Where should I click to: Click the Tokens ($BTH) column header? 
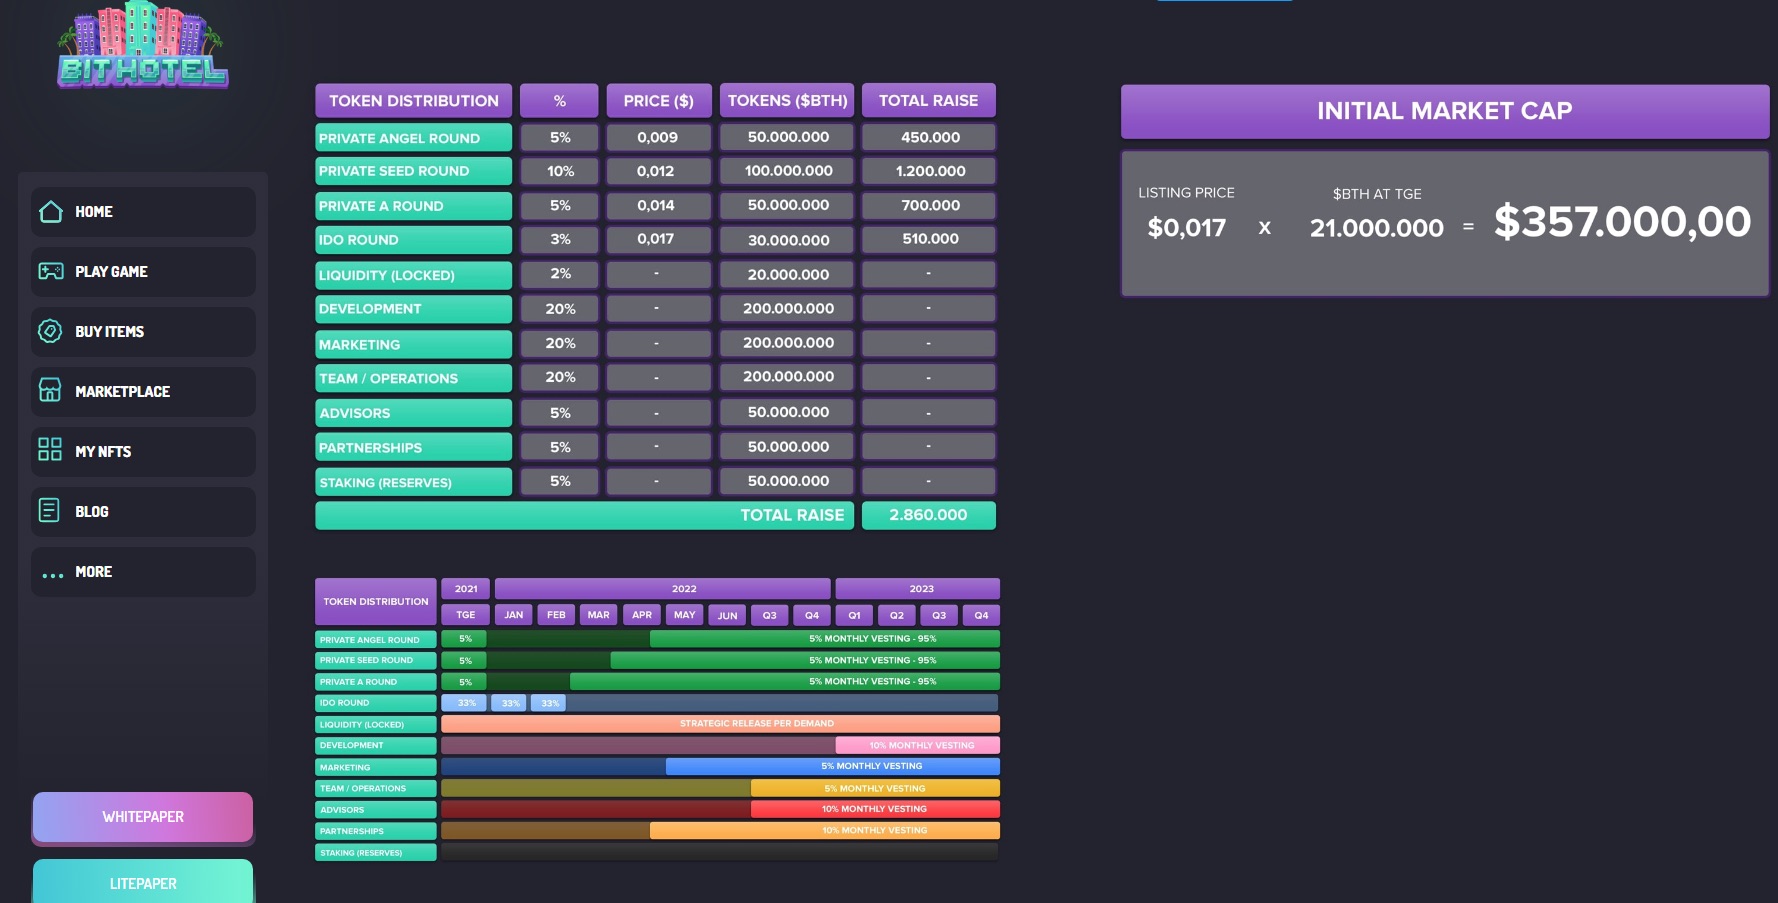point(787,101)
